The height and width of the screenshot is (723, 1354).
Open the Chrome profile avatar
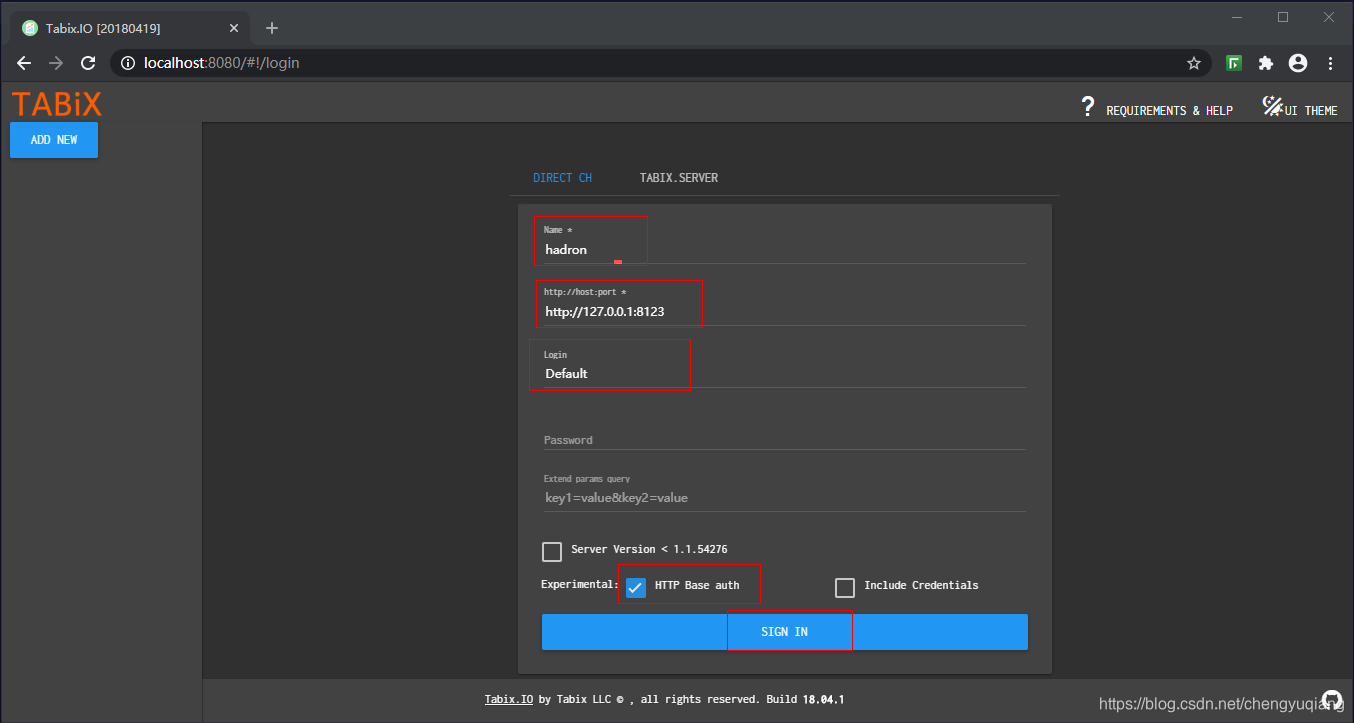(x=1298, y=63)
